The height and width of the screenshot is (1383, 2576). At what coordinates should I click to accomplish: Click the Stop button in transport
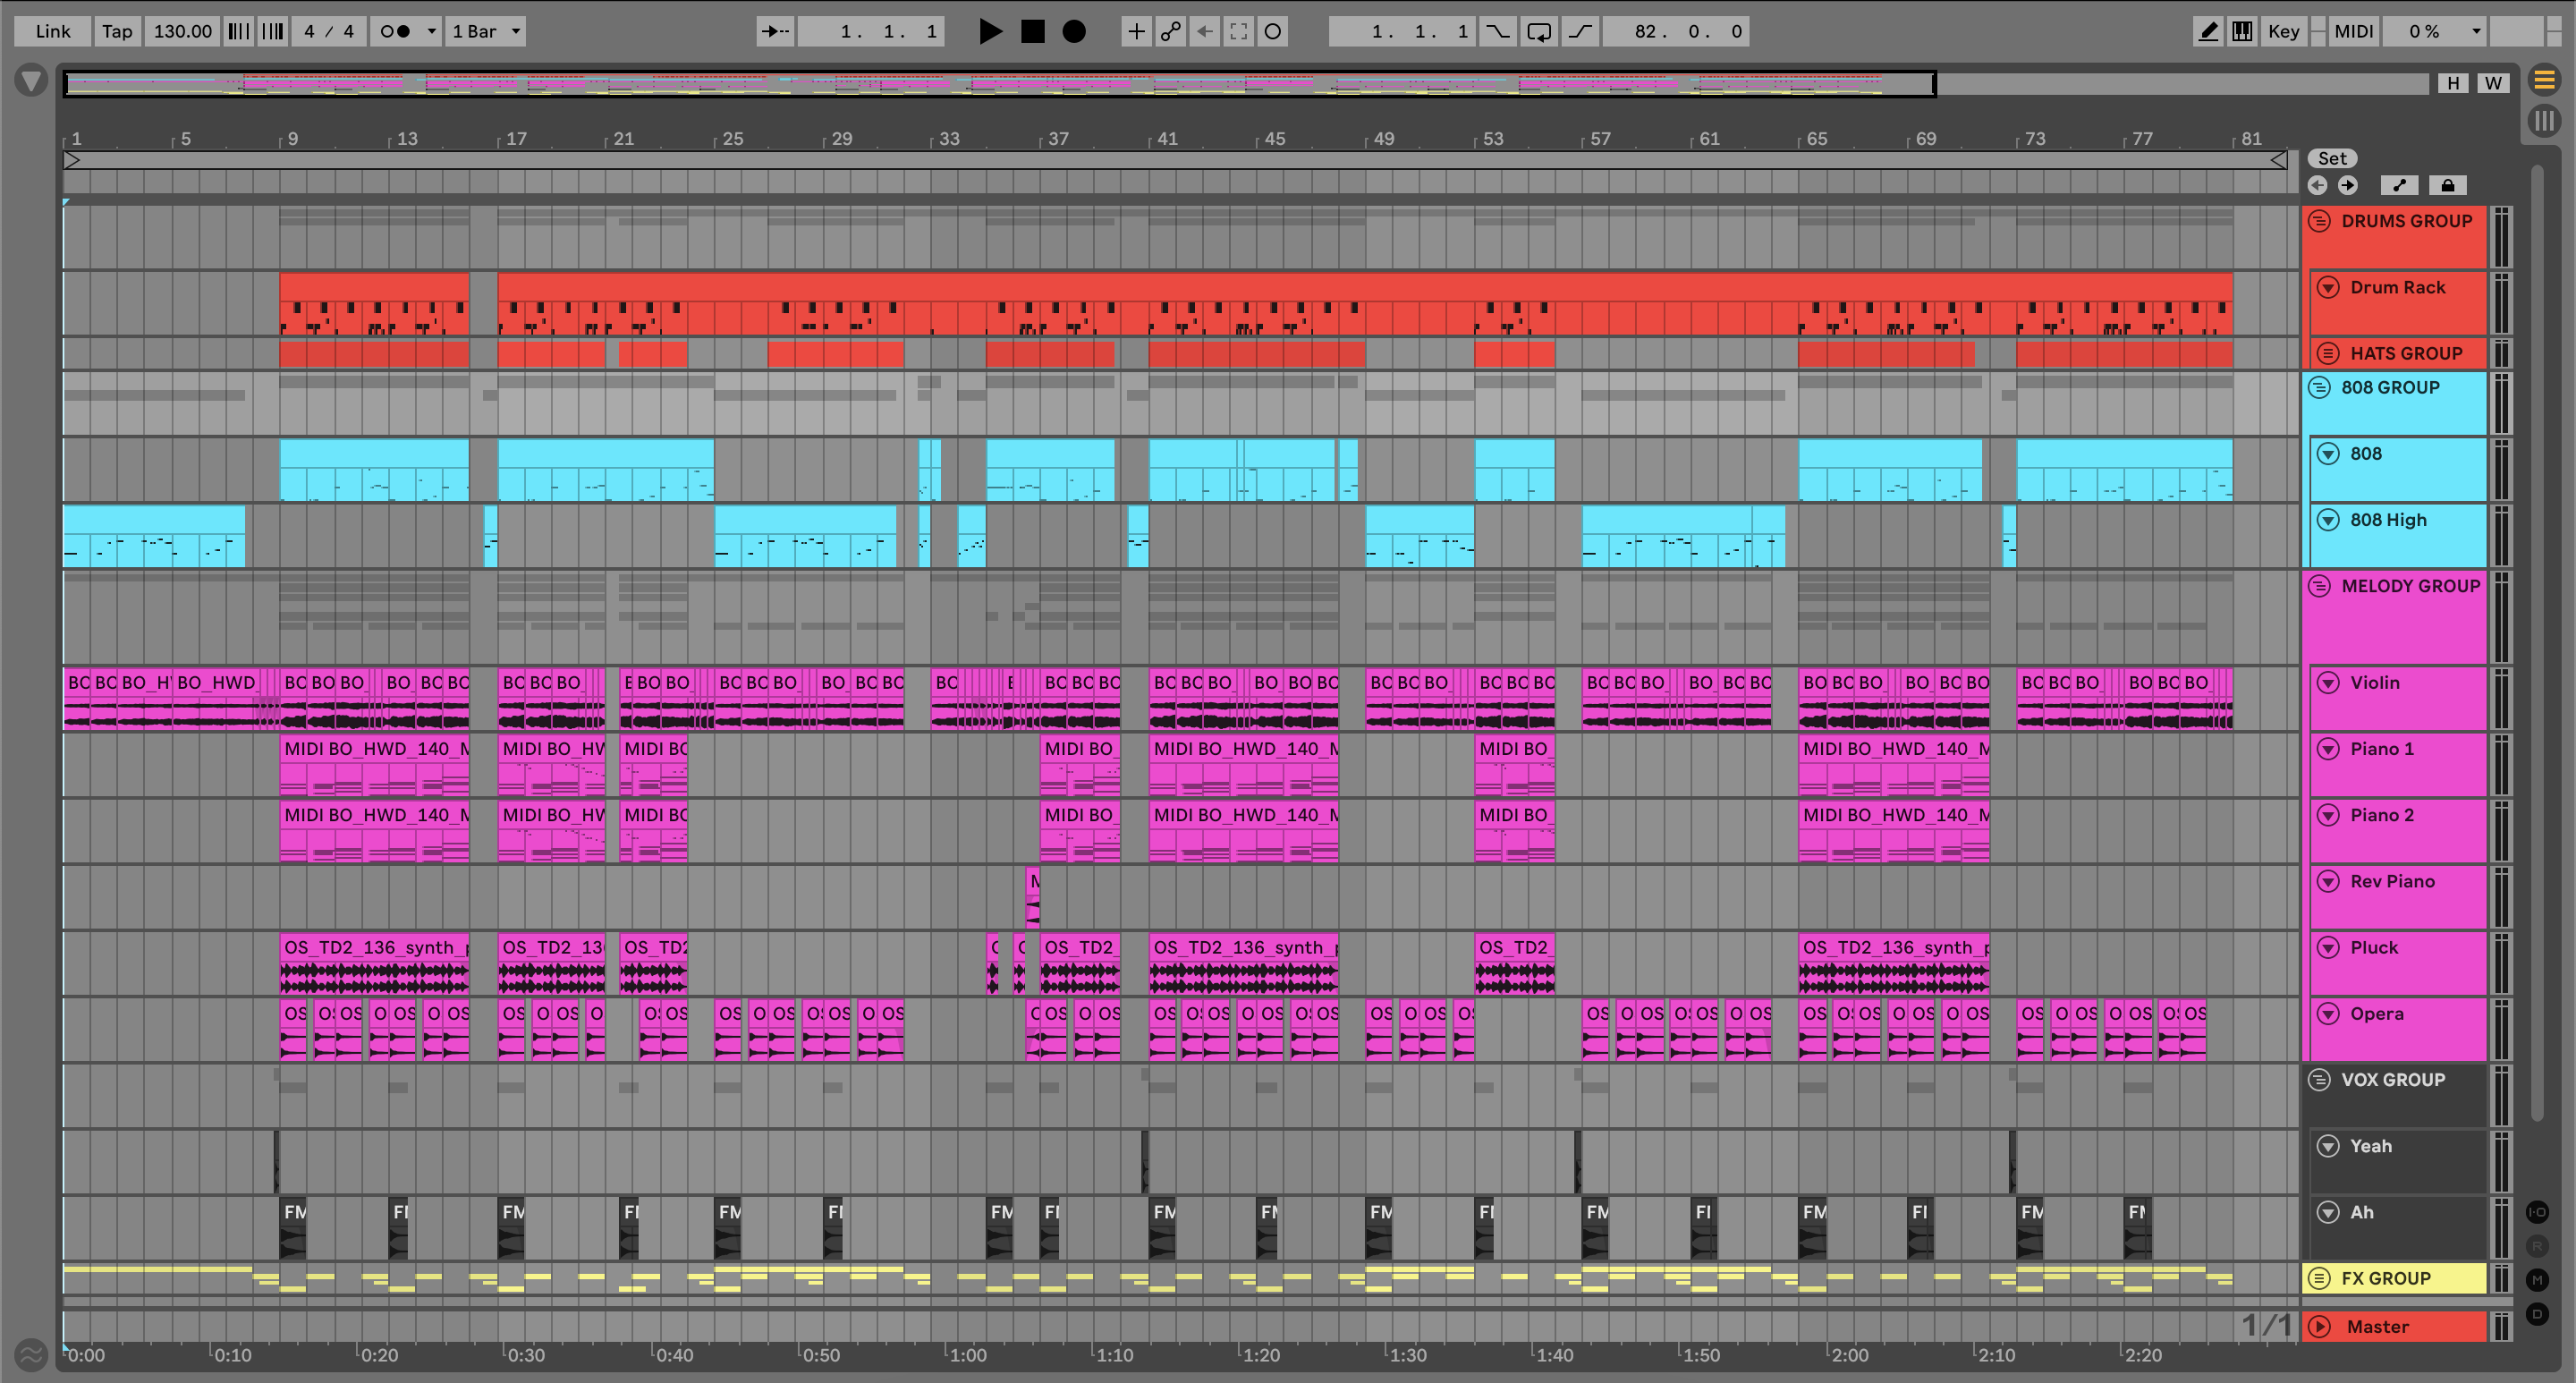pos(1032,31)
